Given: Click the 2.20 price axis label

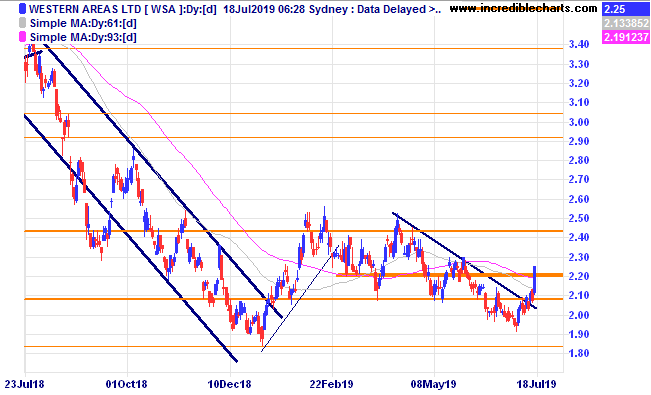Looking at the screenshot, I should (x=579, y=276).
